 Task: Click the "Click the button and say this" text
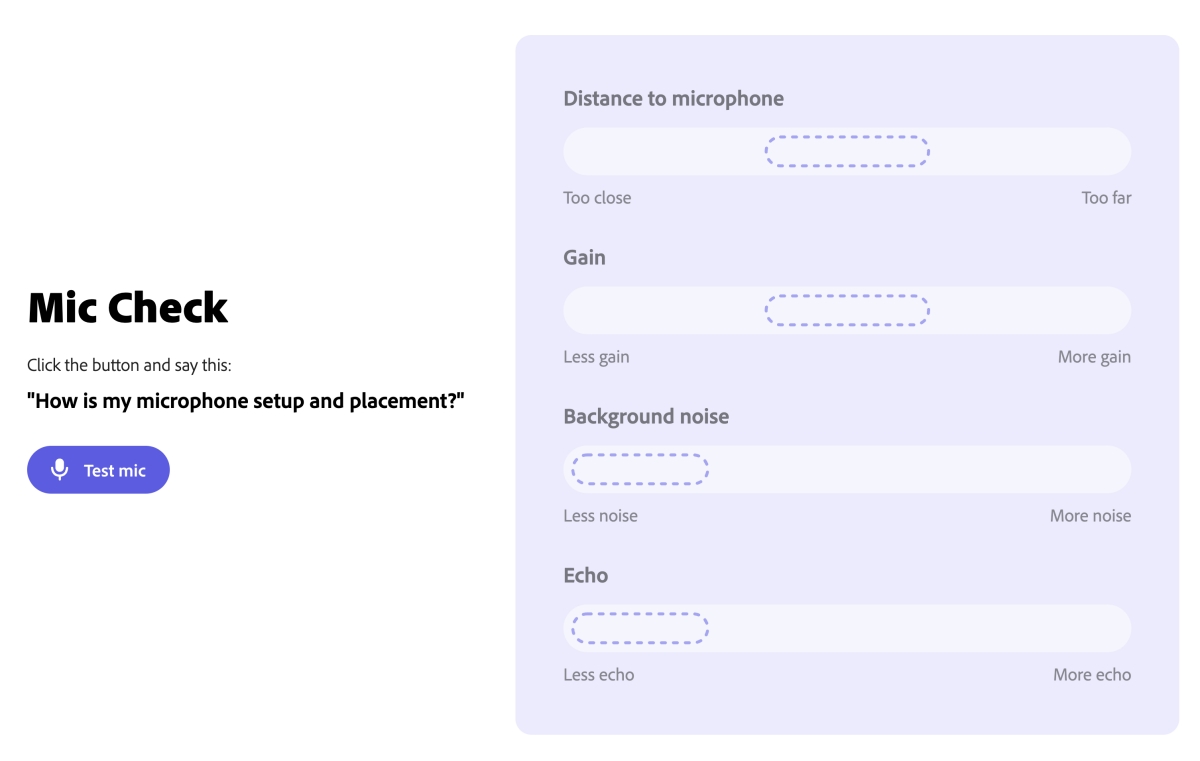tap(129, 365)
